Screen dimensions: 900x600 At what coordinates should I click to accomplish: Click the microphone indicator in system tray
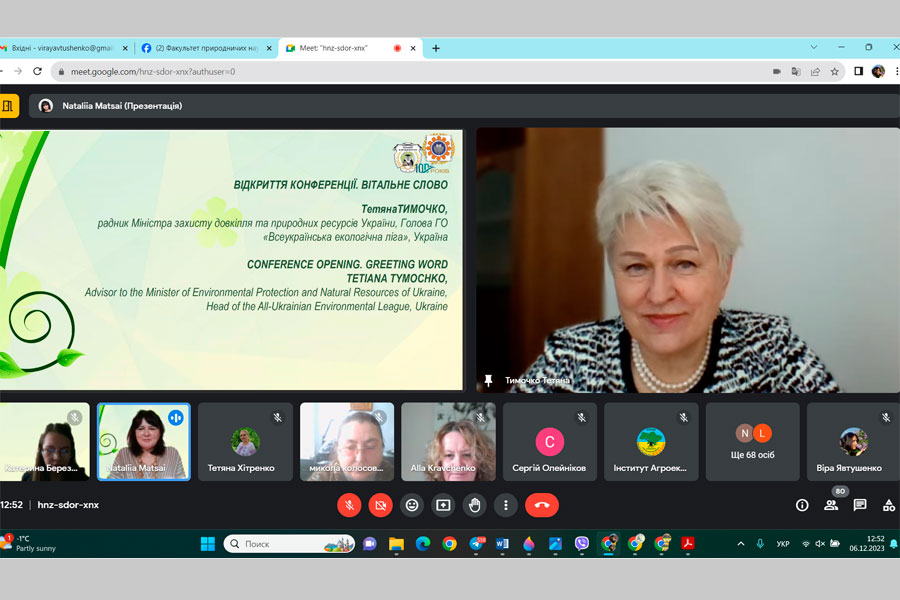click(760, 544)
